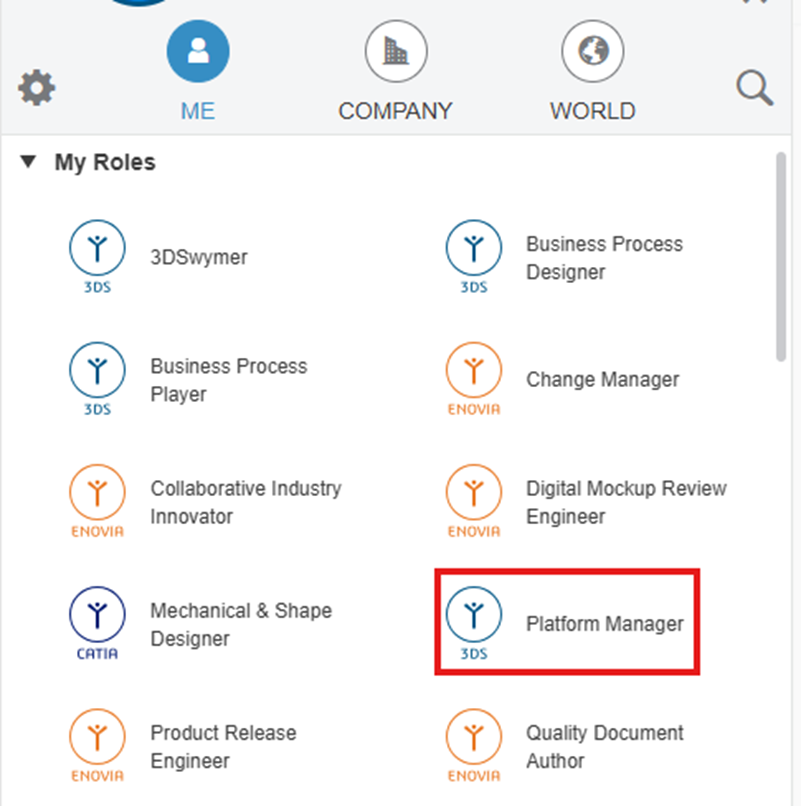
Task: Open the Business Process Player role
Action: tap(229, 380)
